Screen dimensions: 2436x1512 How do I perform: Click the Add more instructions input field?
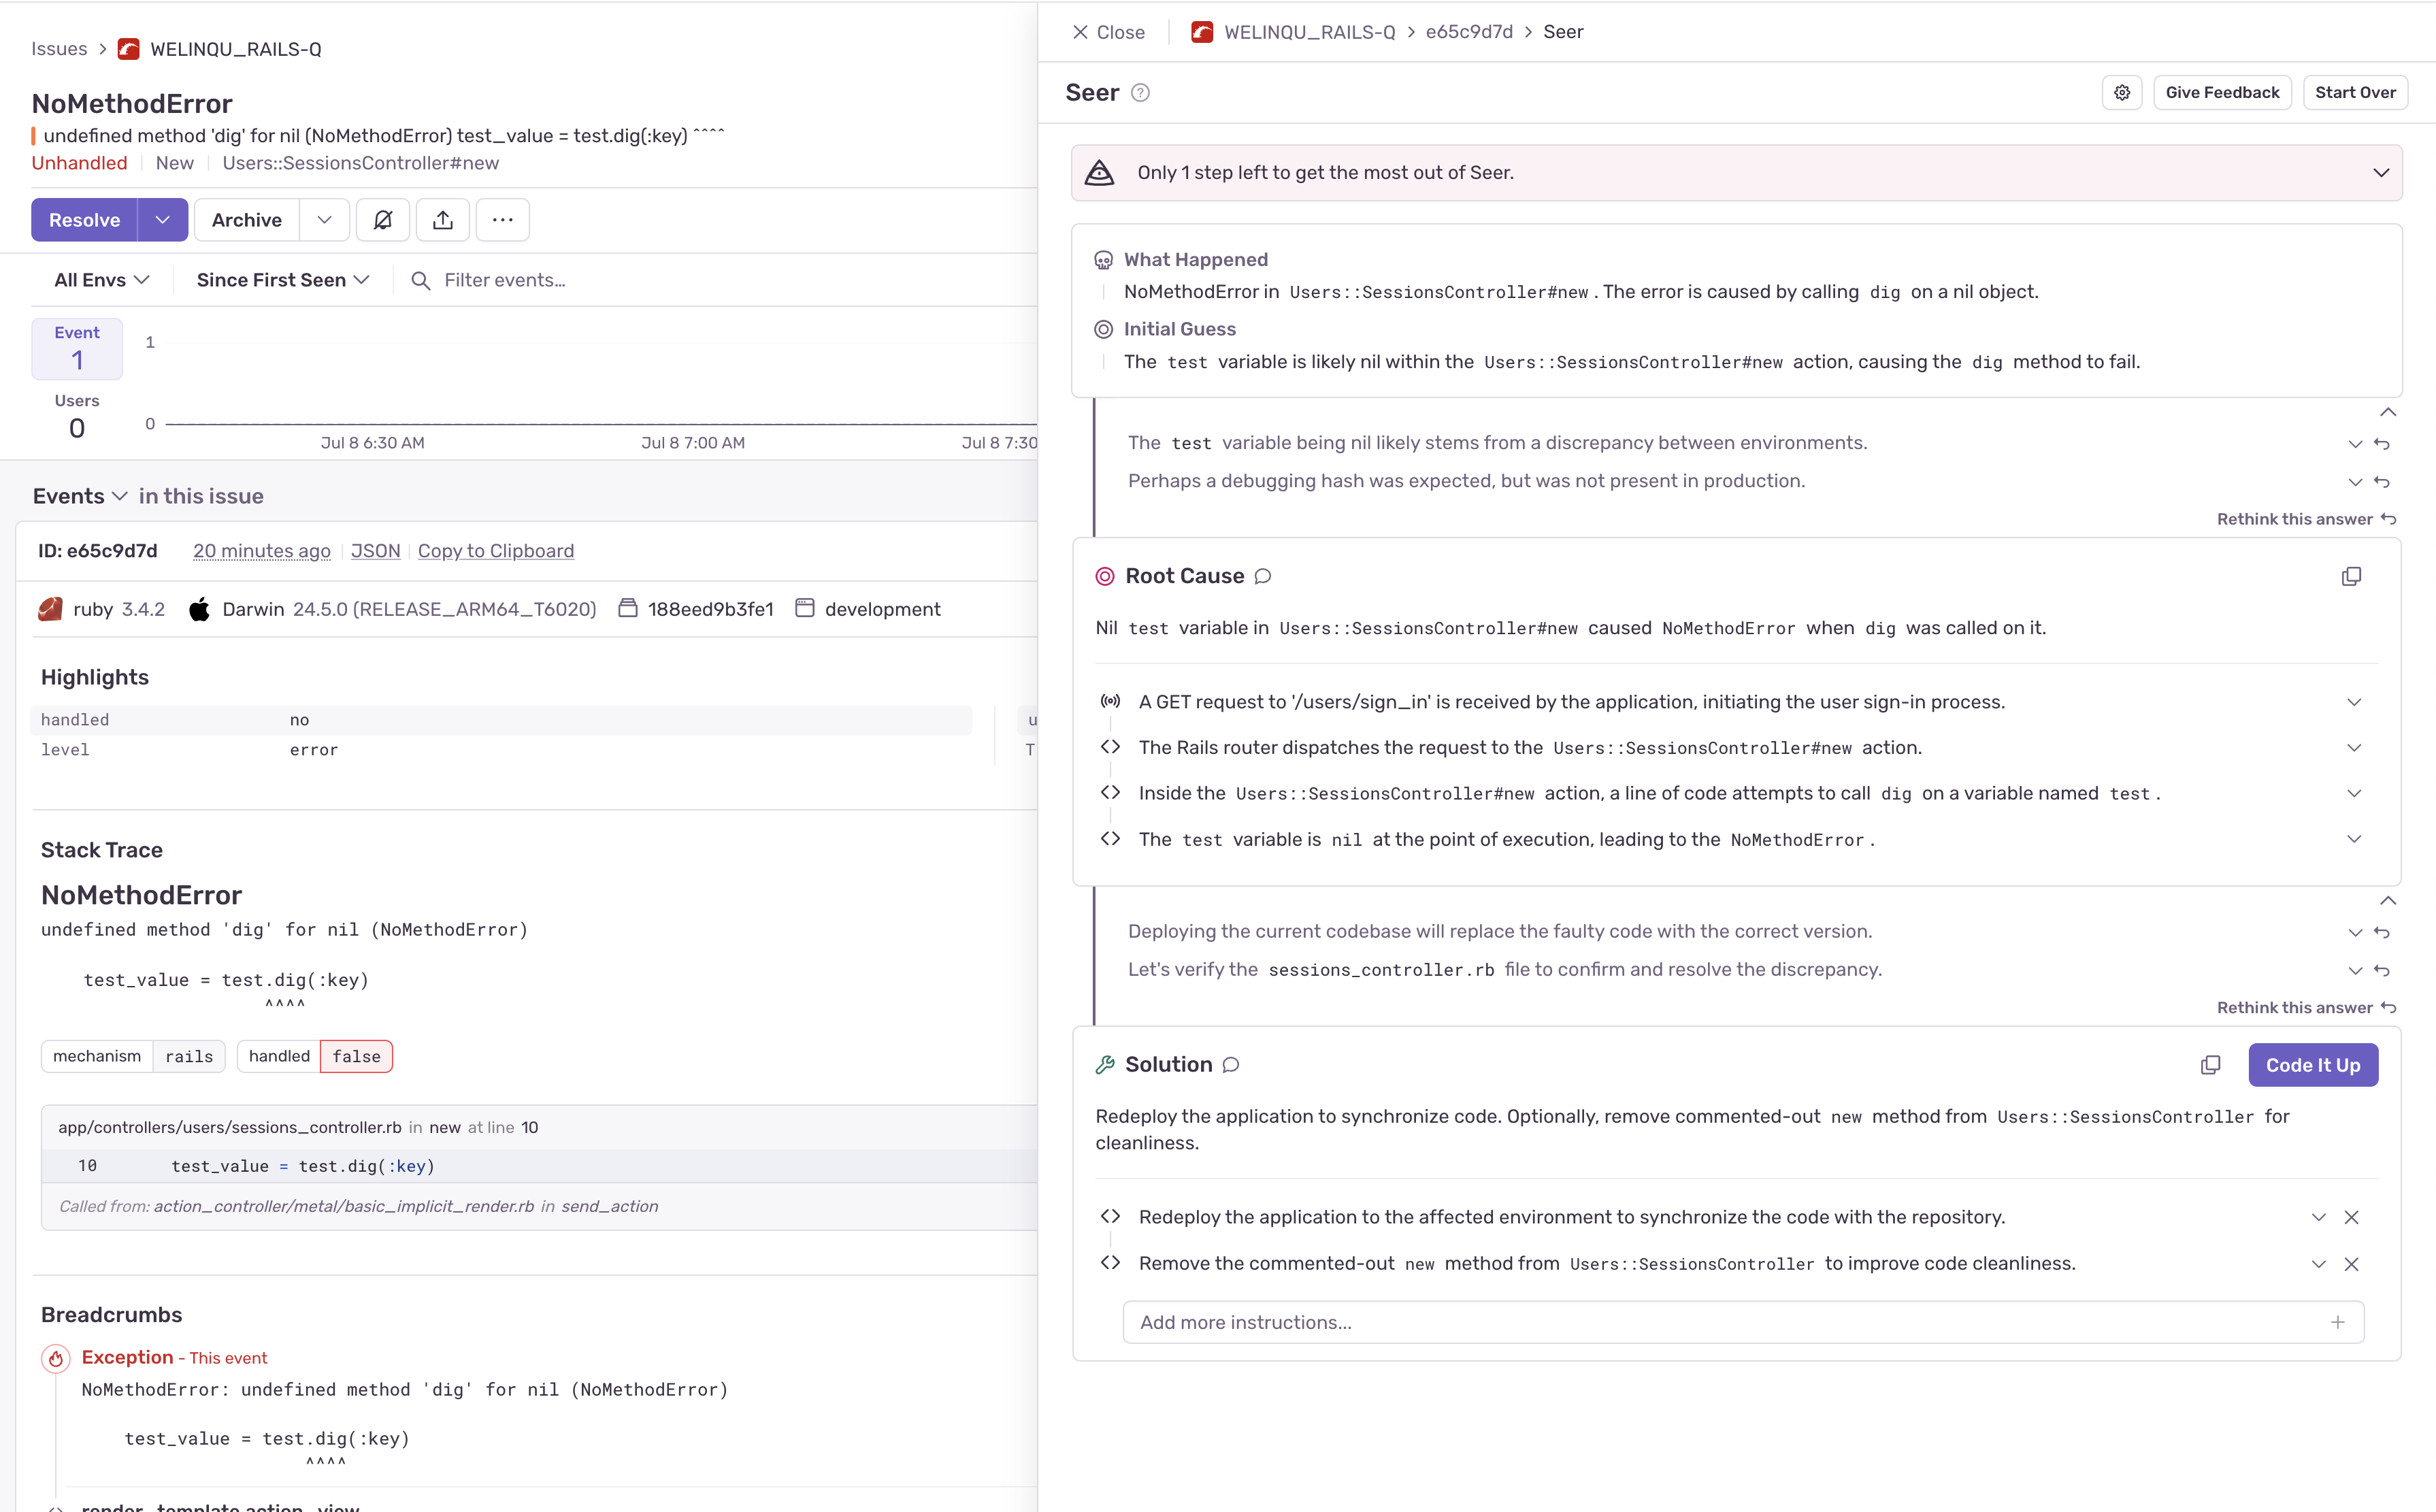(1743, 1322)
